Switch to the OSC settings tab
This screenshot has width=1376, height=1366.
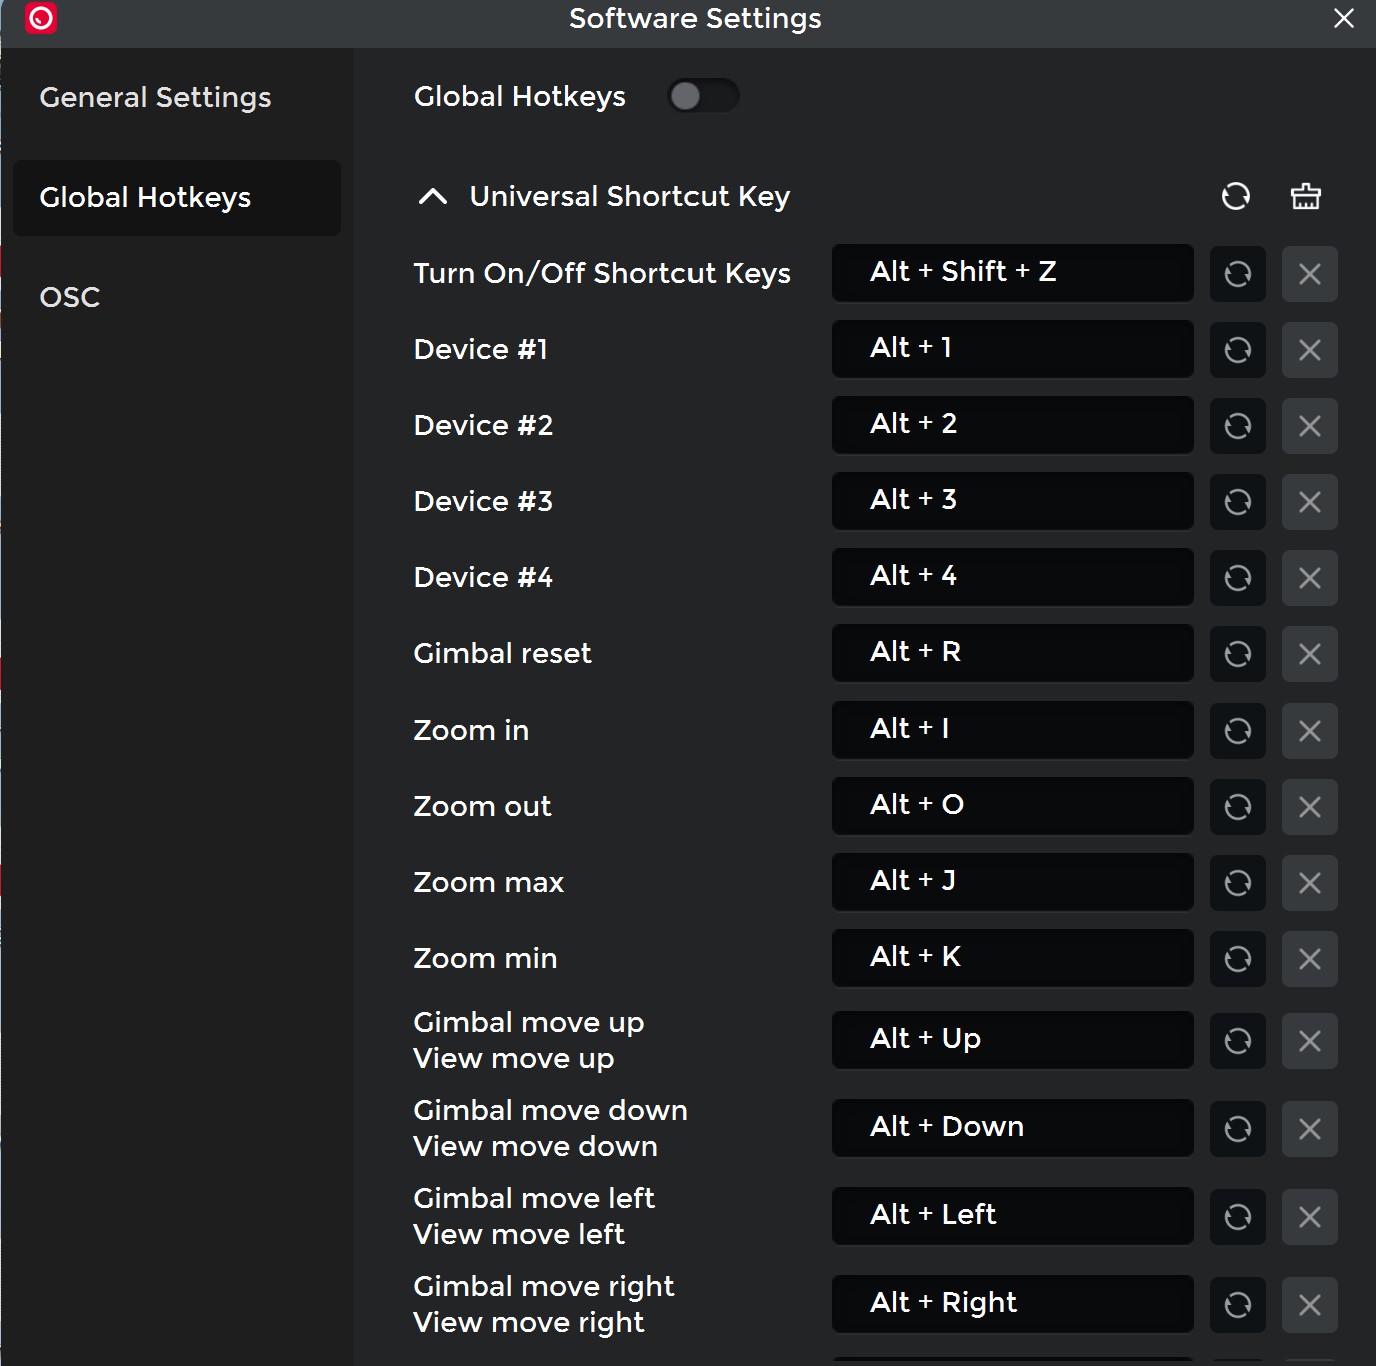pyautogui.click(x=70, y=298)
